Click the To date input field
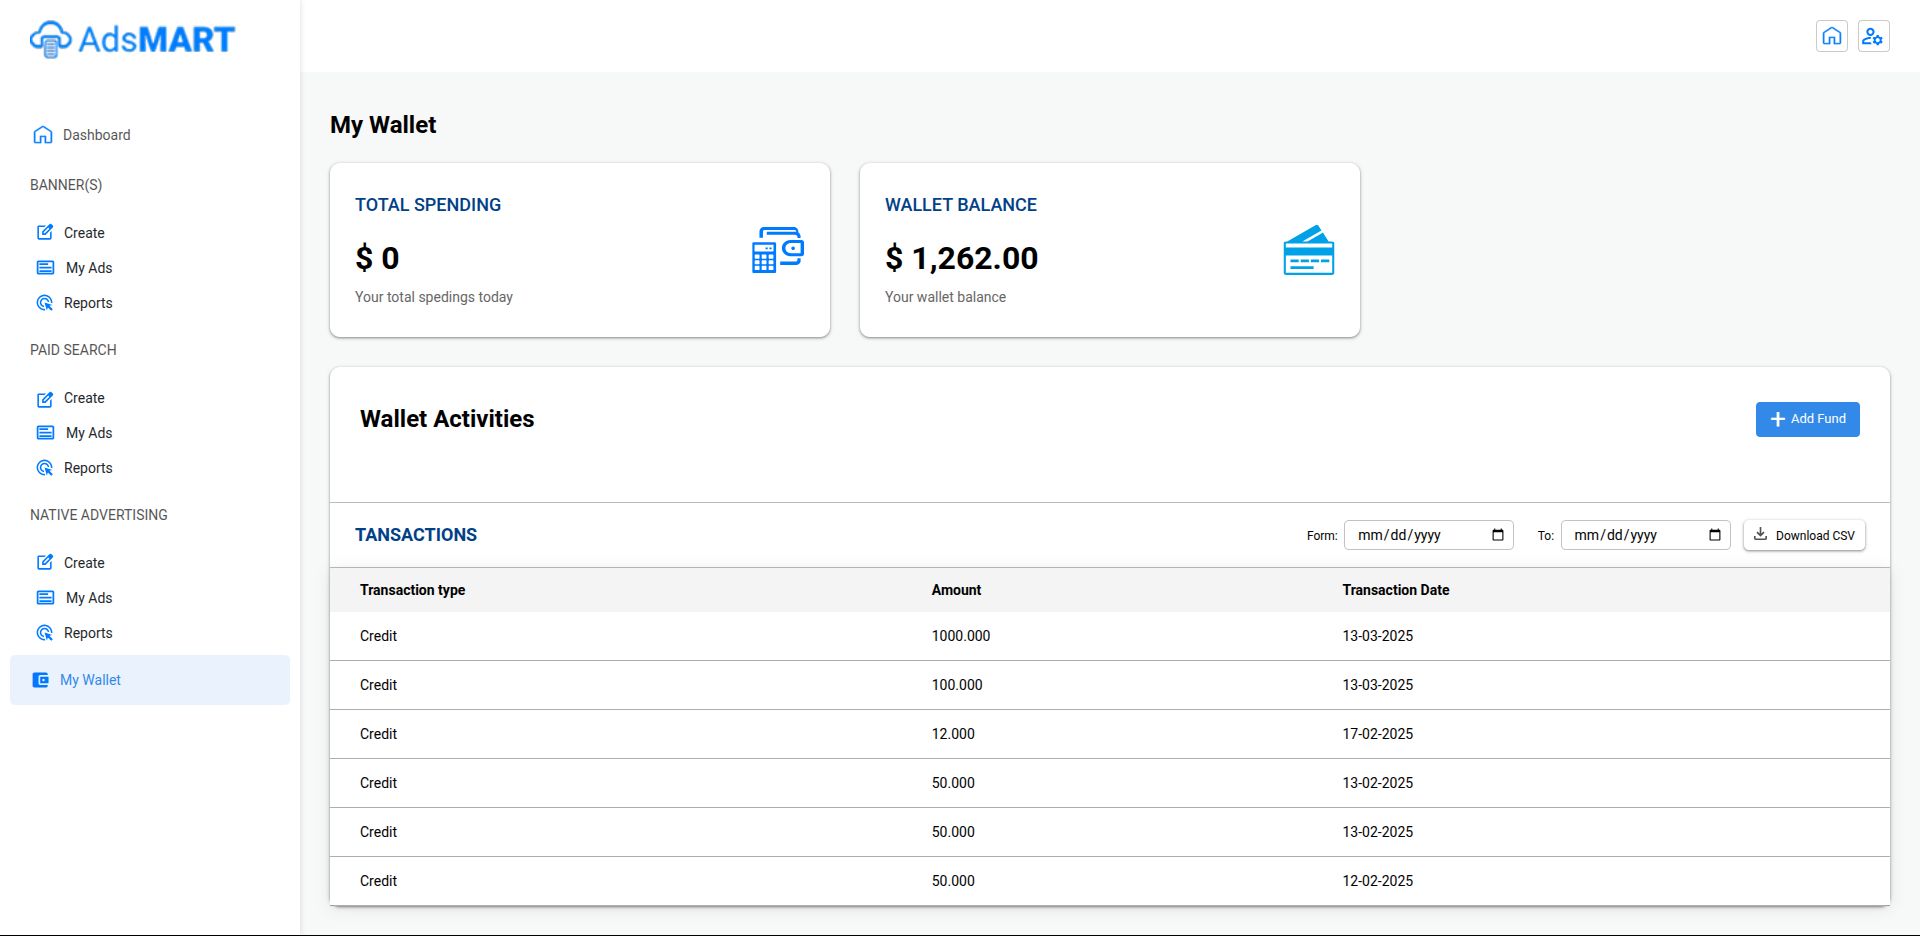Screen dimensions: 1920x936 click(x=1632, y=535)
